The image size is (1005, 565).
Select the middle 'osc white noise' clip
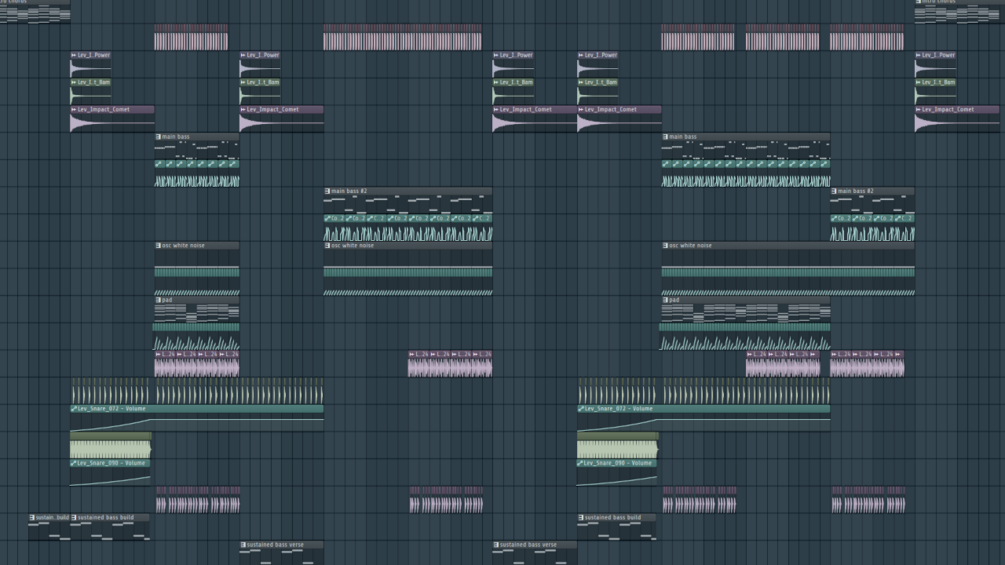click(x=408, y=255)
